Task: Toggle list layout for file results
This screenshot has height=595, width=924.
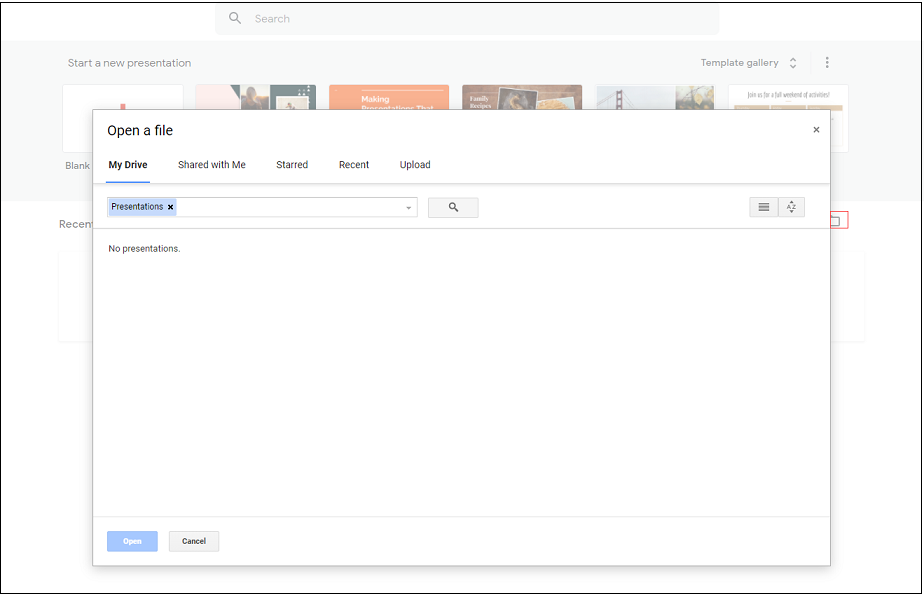Action: [x=763, y=207]
